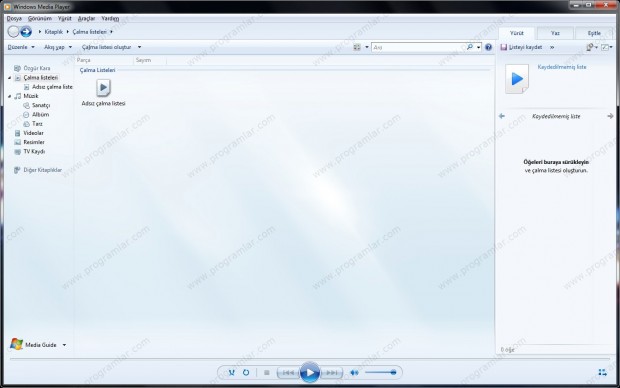
Task: Show more commands chevron beside Listeyi kaydet
Action: pos(552,47)
